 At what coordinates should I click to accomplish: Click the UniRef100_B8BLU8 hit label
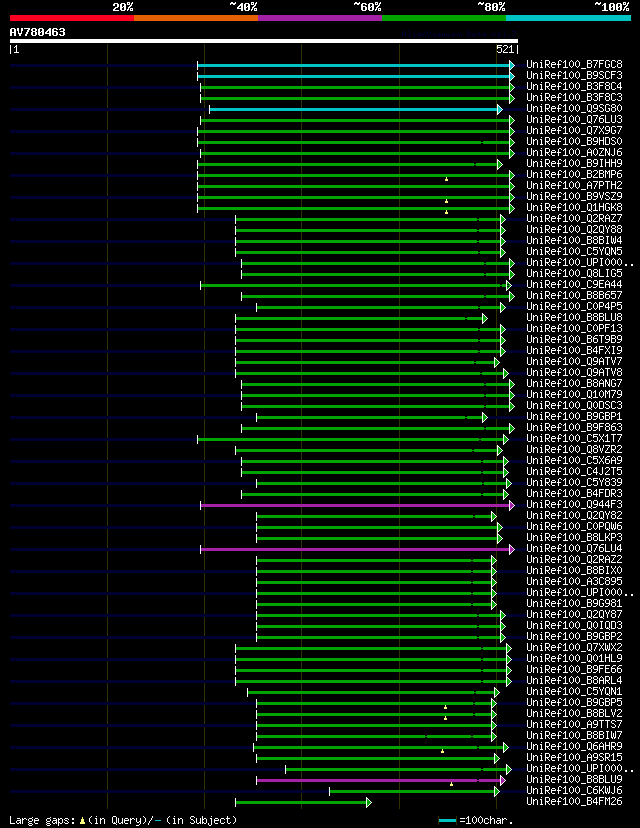tap(575, 317)
